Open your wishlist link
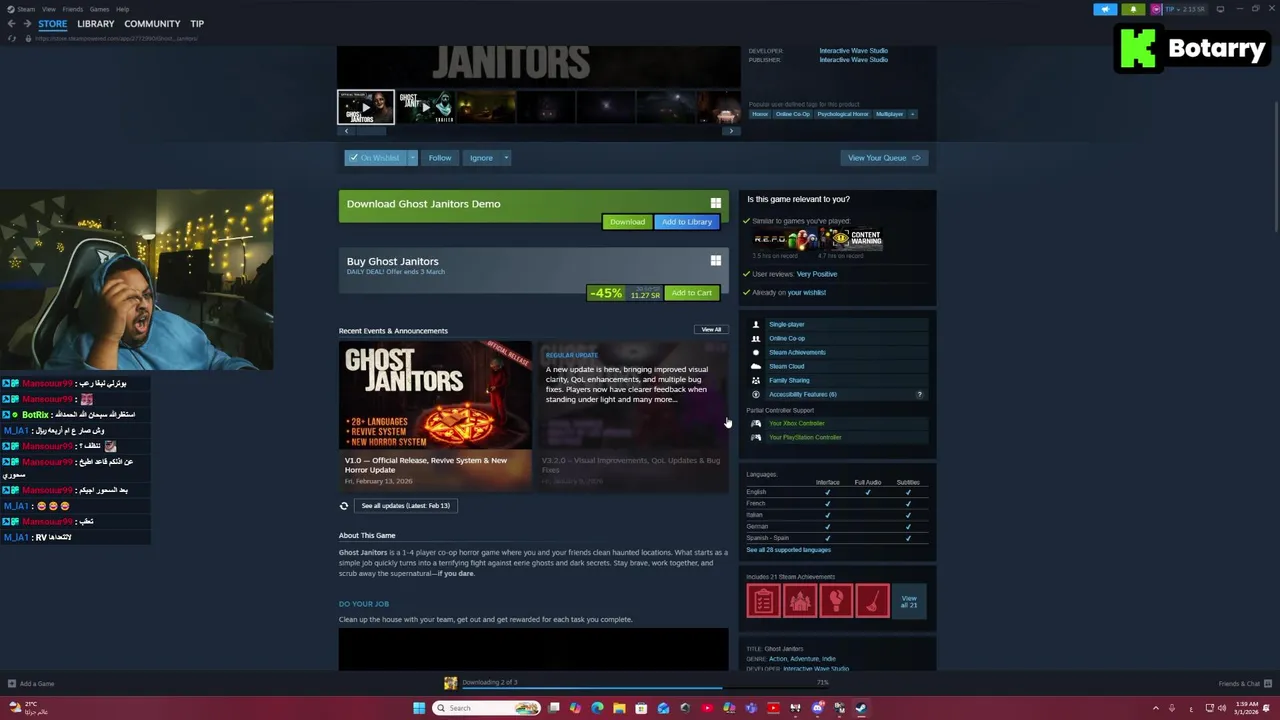1280x720 pixels. [x=807, y=293]
